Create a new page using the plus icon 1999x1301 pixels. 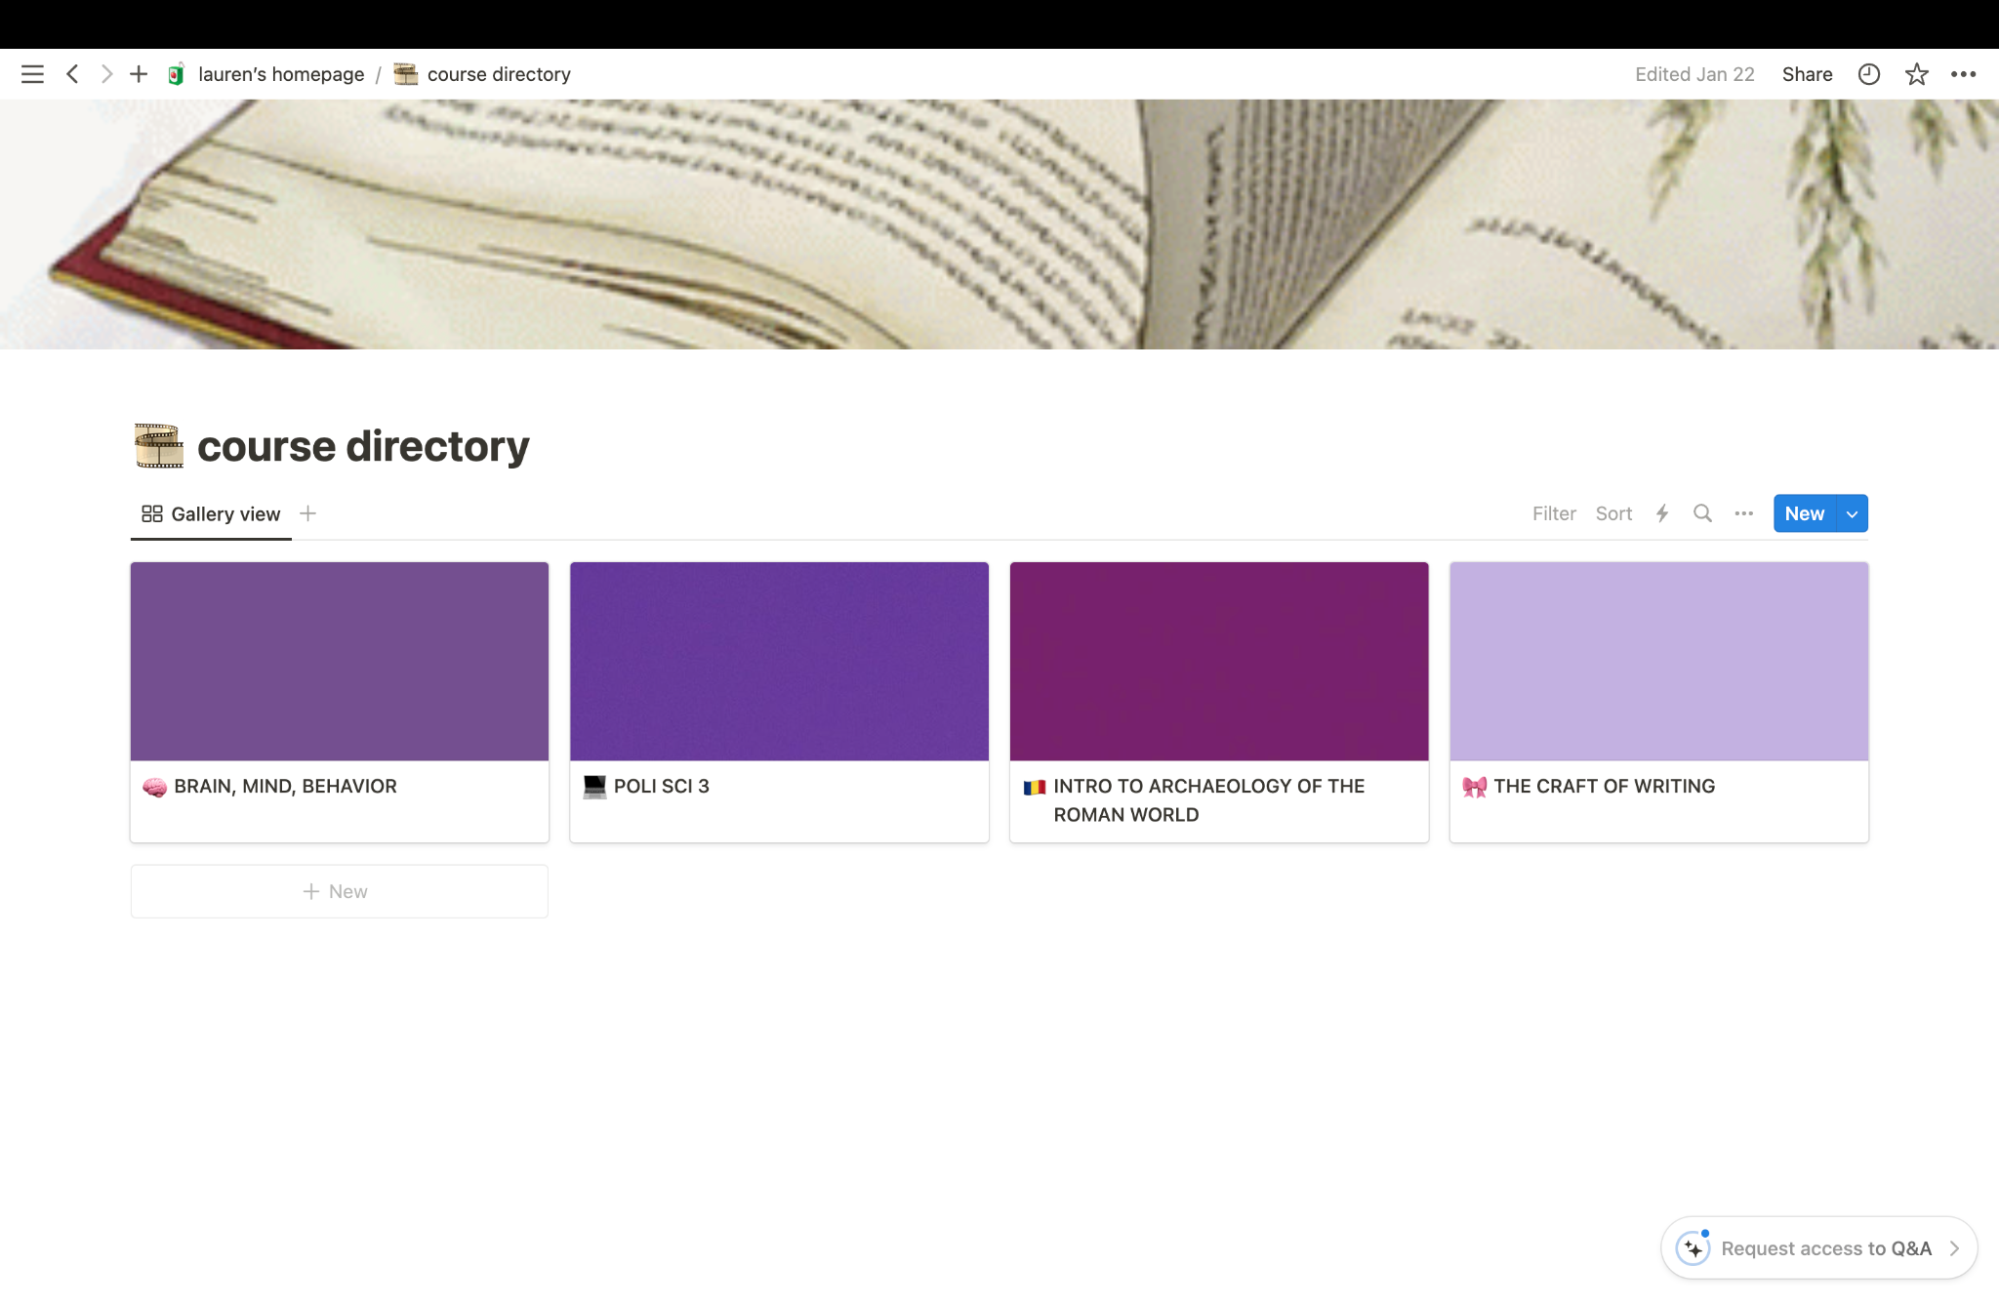pos(139,73)
